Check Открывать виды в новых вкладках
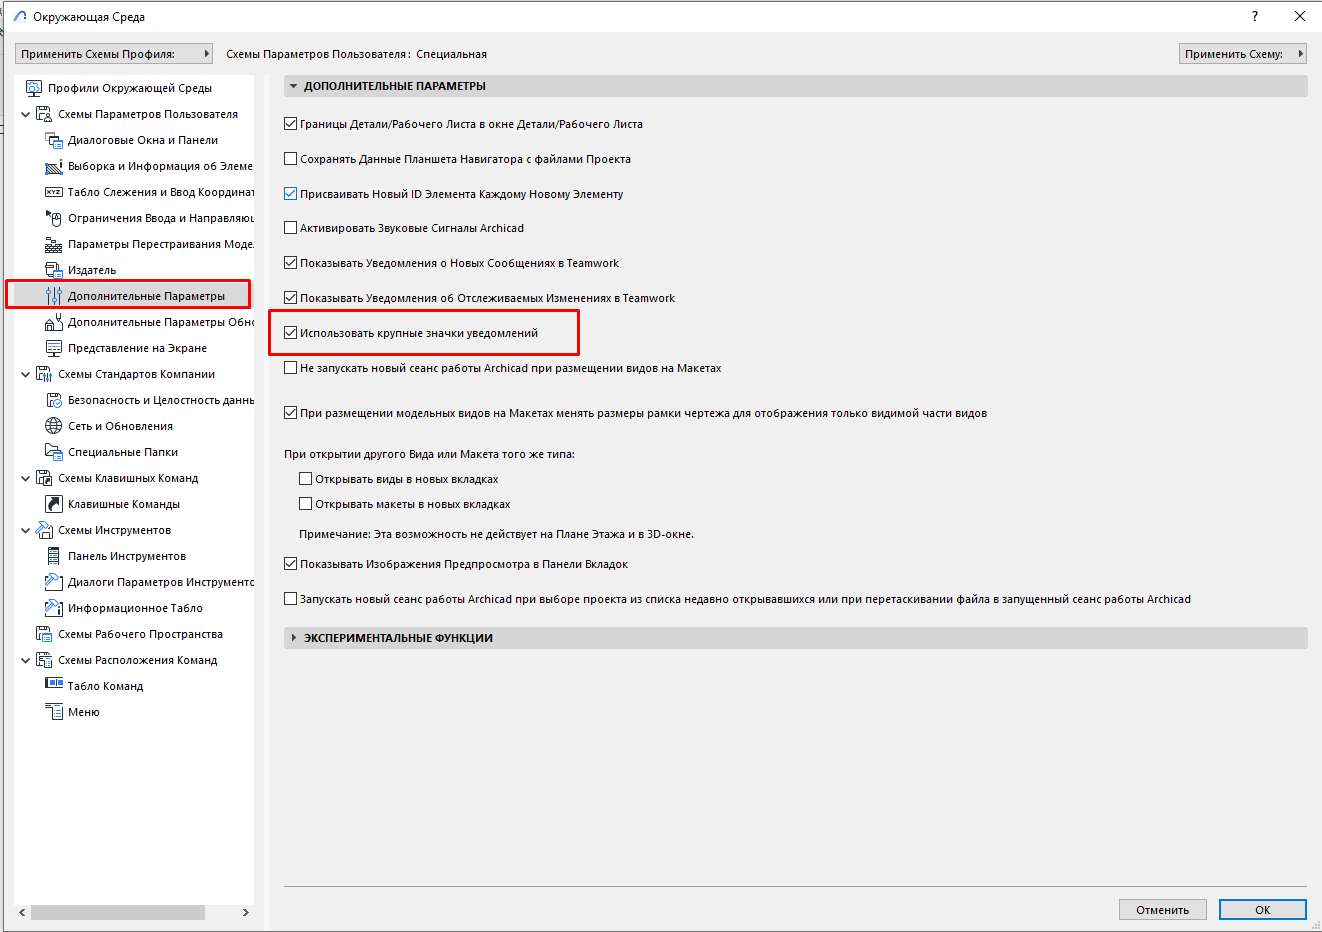 (306, 479)
